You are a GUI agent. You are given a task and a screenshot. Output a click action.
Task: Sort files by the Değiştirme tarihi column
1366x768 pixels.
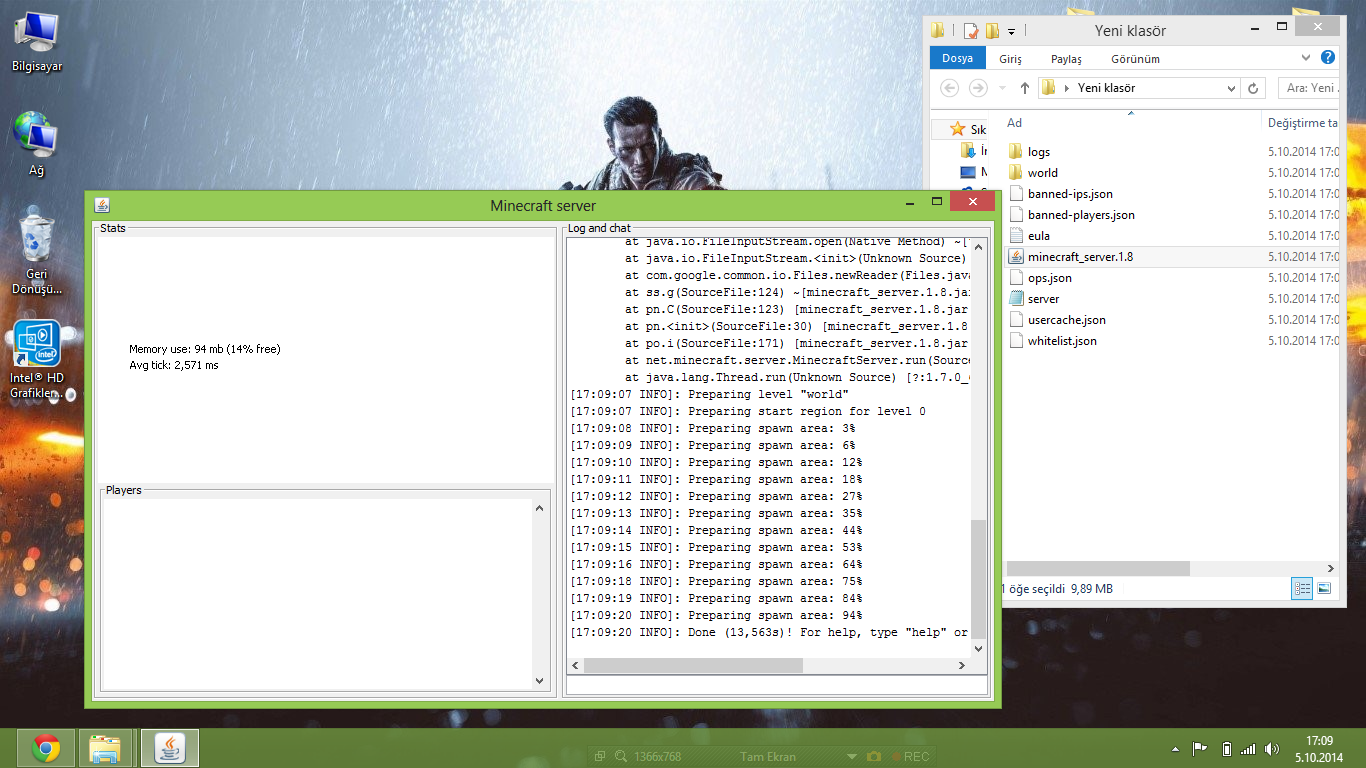coord(1302,123)
